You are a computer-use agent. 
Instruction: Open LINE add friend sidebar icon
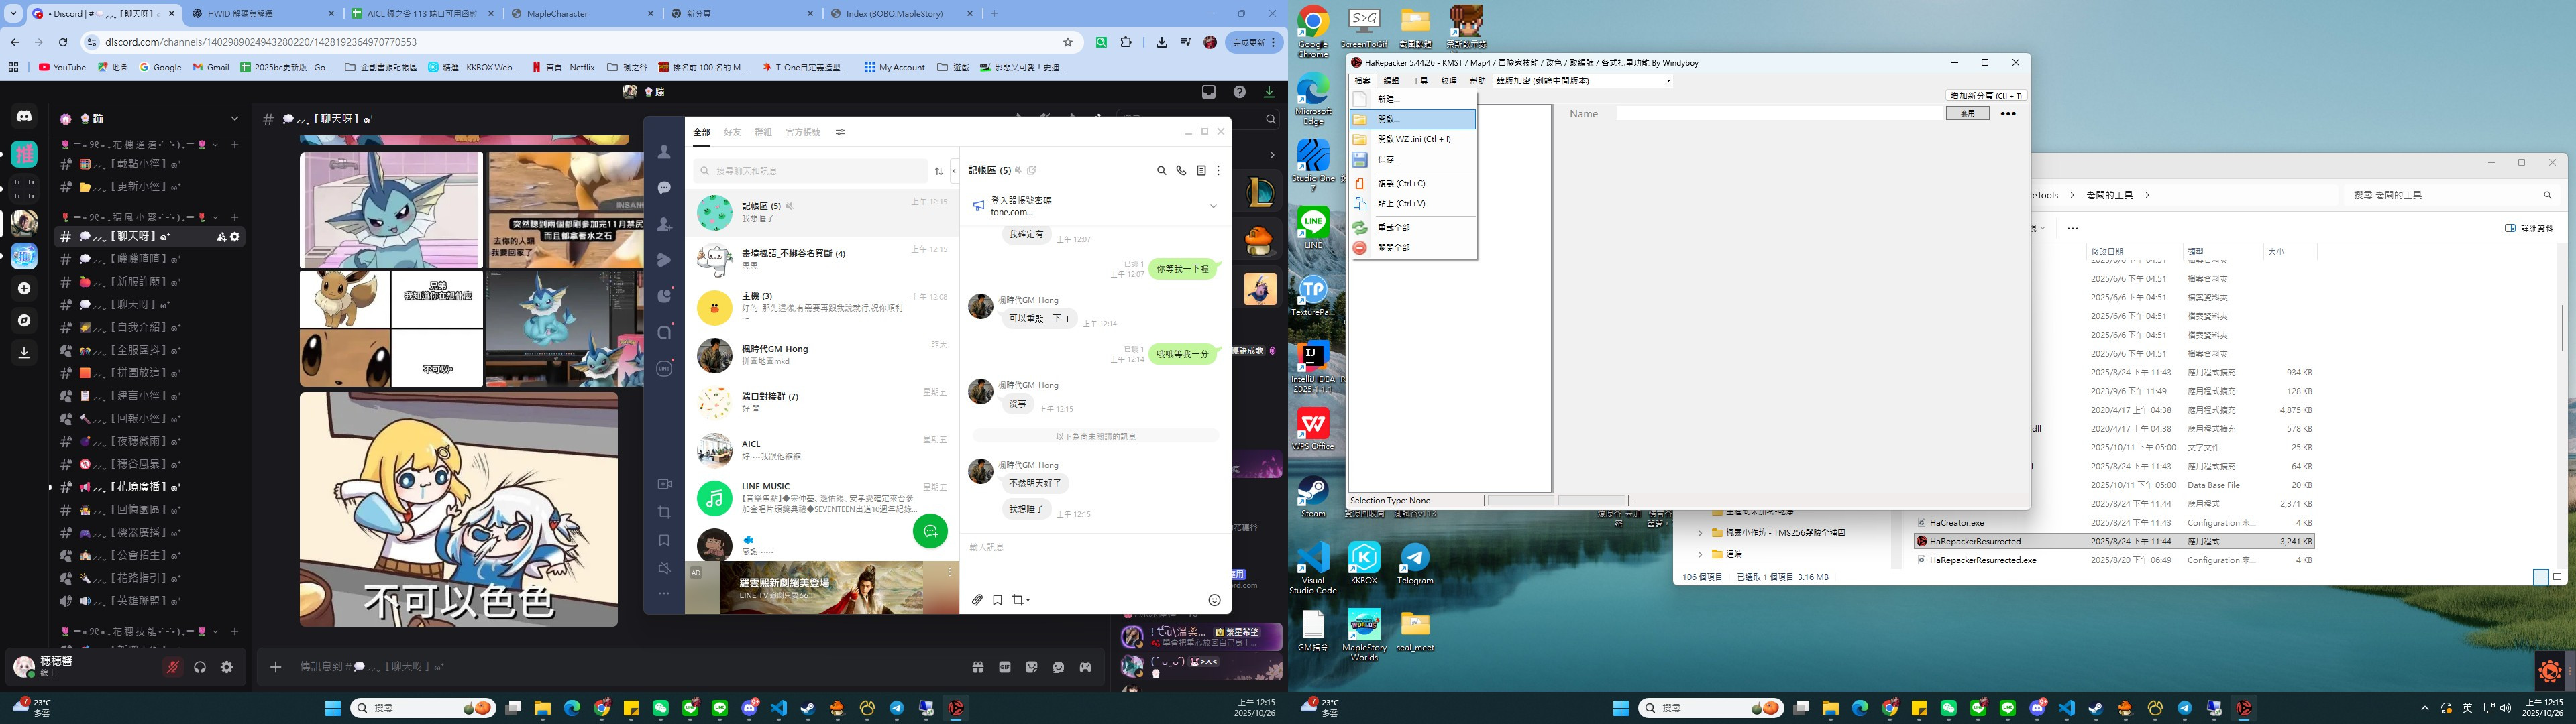(x=664, y=225)
